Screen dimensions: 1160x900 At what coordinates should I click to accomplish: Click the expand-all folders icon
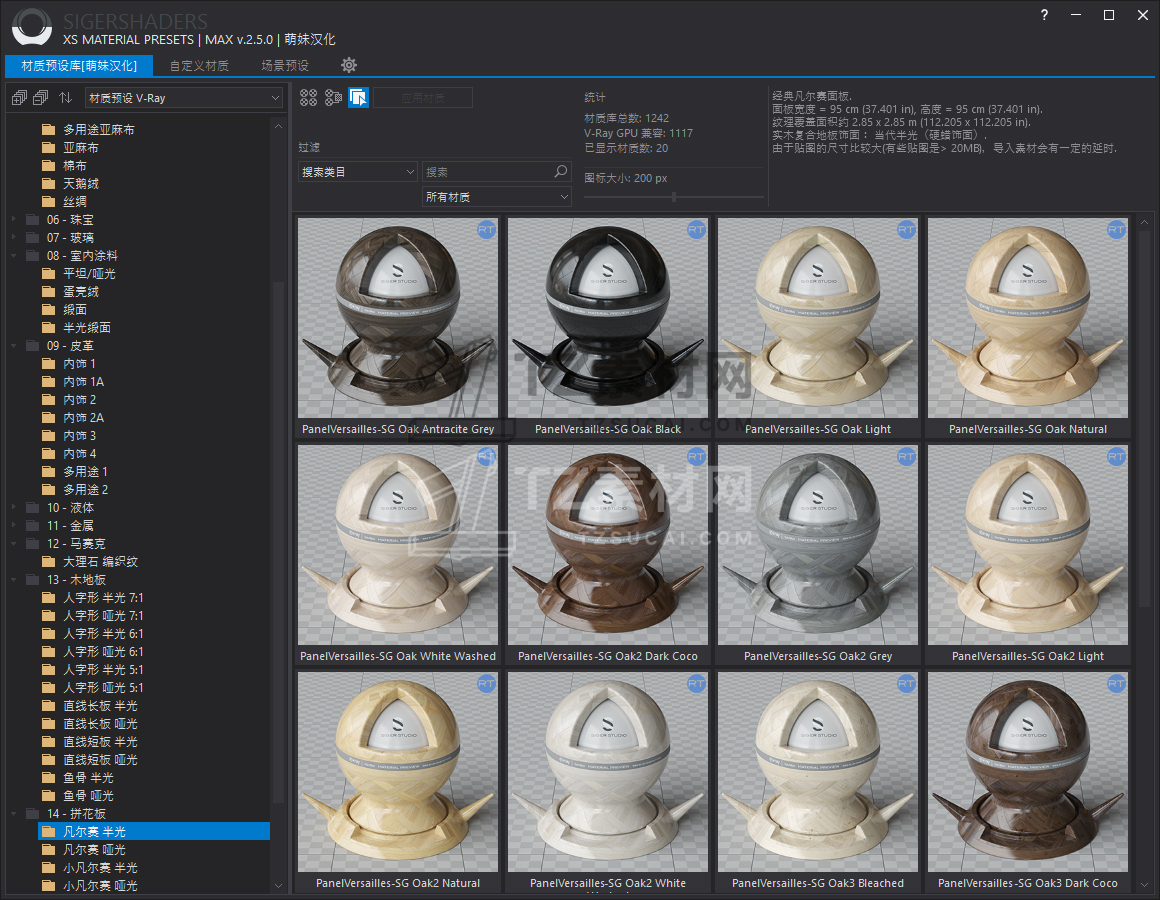tap(18, 97)
